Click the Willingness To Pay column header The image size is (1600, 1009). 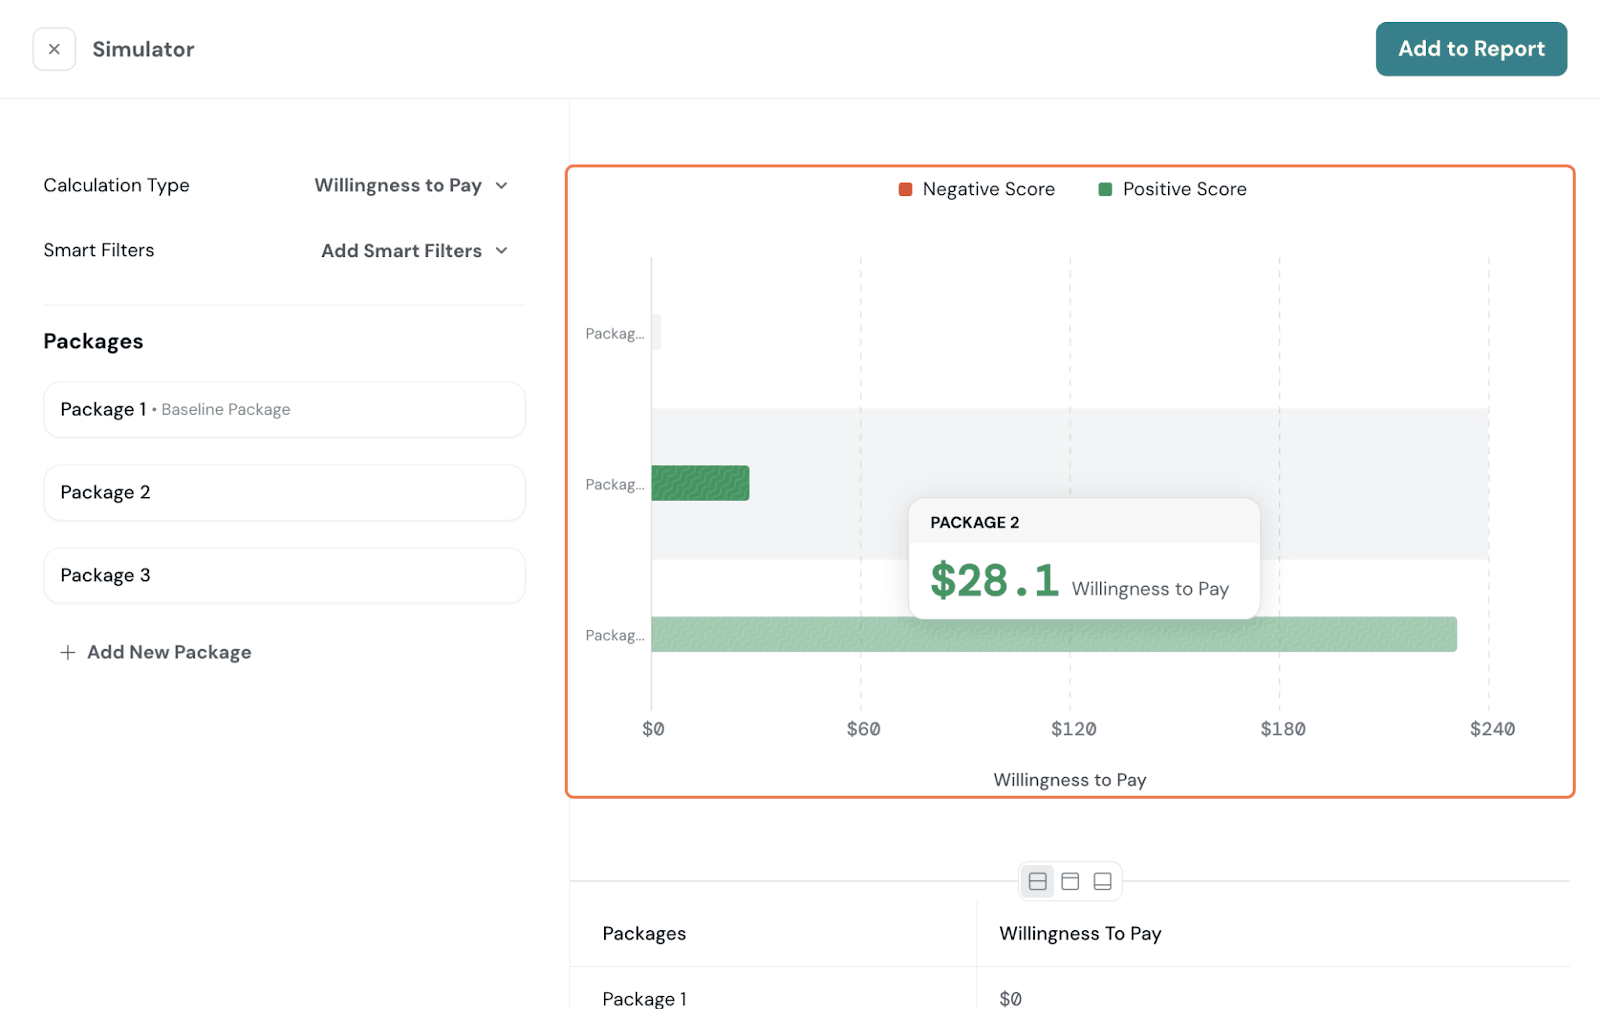coord(1080,933)
